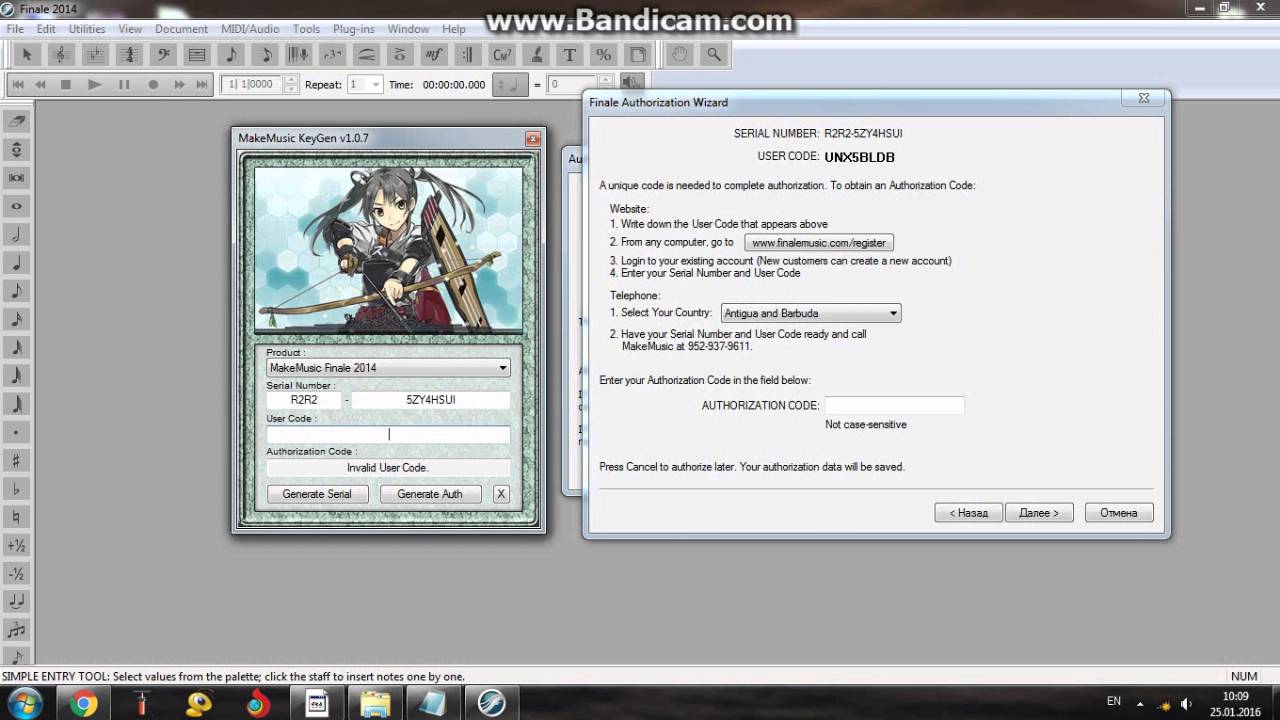This screenshot has width=1280, height=720.
Task: Click the playback speaker settings icon
Action: coord(632,84)
